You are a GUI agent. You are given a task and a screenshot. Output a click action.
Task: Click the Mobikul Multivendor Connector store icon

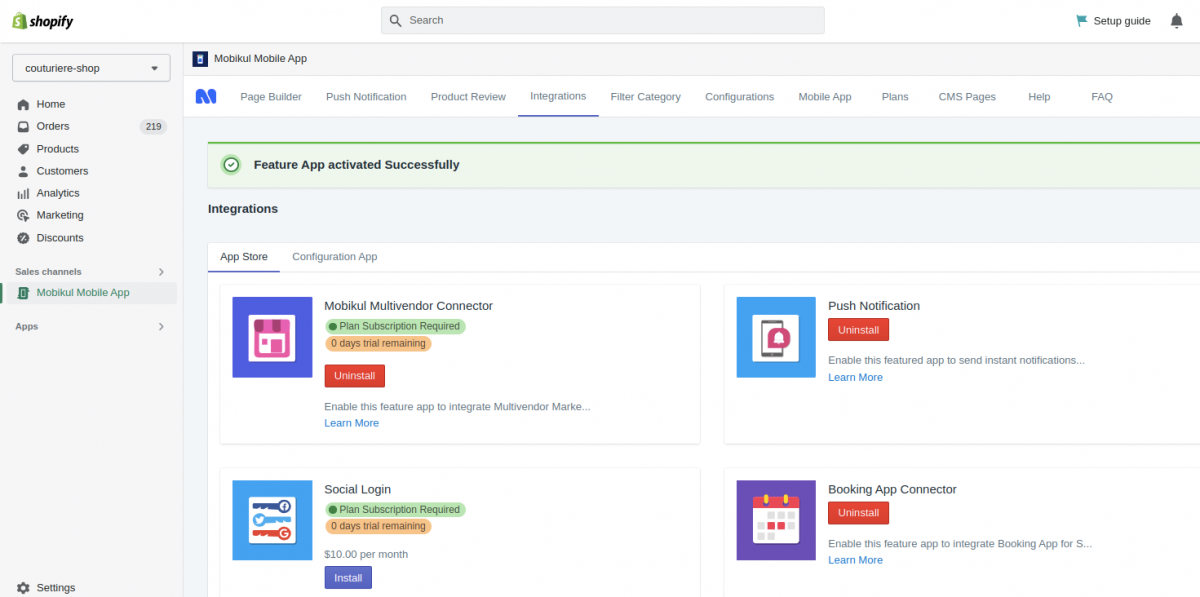coord(273,337)
